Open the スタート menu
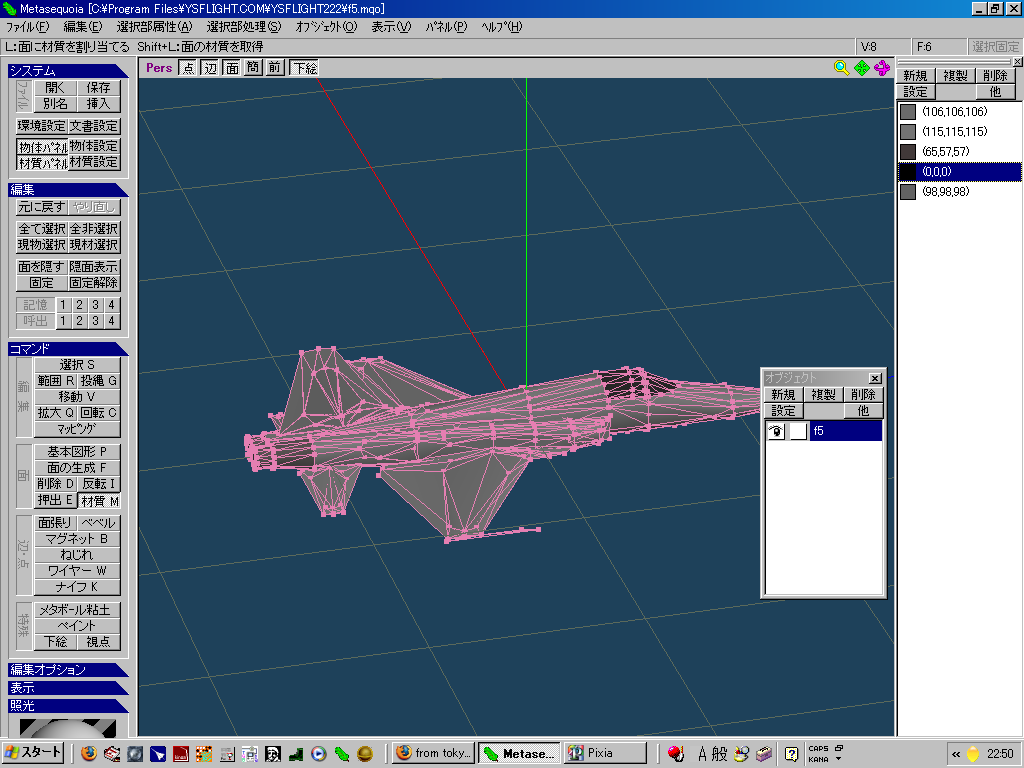Viewport: 1024px width, 768px height. coord(33,753)
